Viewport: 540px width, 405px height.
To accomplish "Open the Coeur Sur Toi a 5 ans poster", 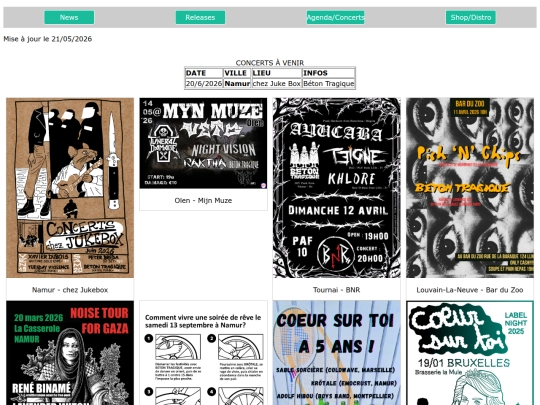I will pos(336,353).
